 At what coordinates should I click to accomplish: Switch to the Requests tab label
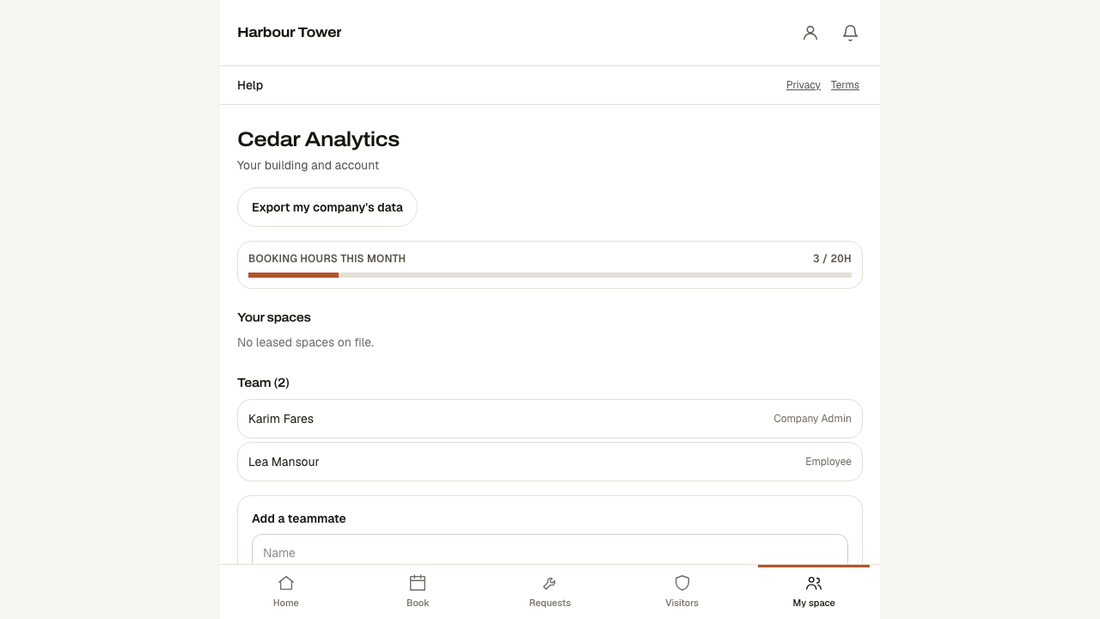click(x=549, y=603)
